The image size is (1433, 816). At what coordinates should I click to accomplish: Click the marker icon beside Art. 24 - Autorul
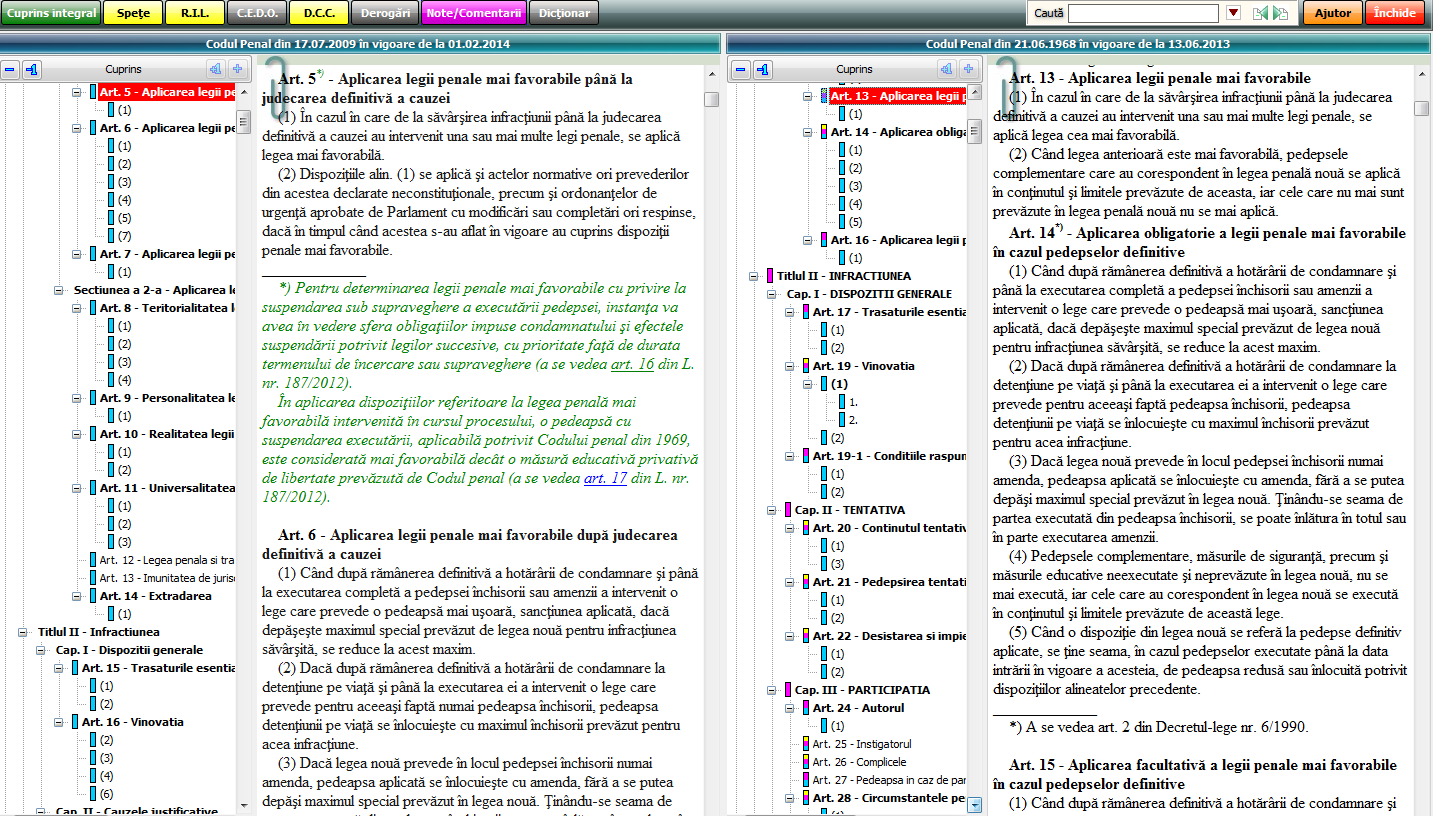pyautogui.click(x=806, y=708)
